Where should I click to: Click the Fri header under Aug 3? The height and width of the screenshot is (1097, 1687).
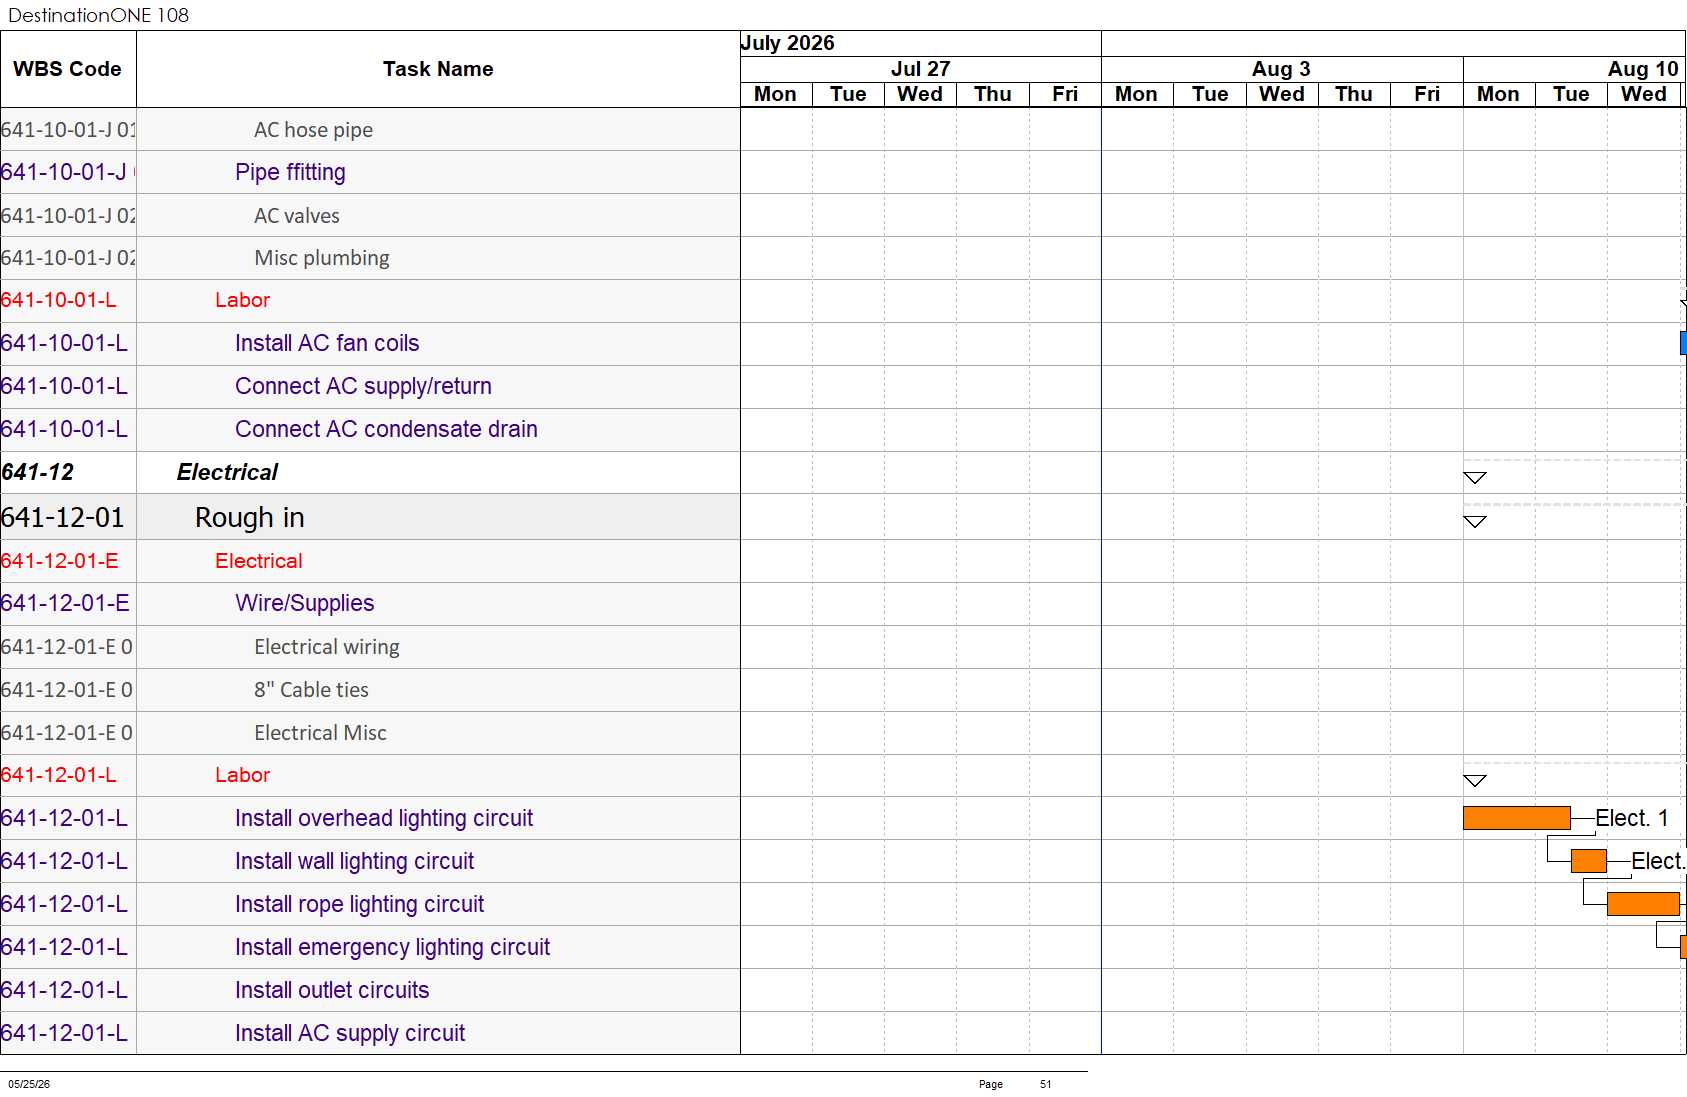click(x=1427, y=94)
